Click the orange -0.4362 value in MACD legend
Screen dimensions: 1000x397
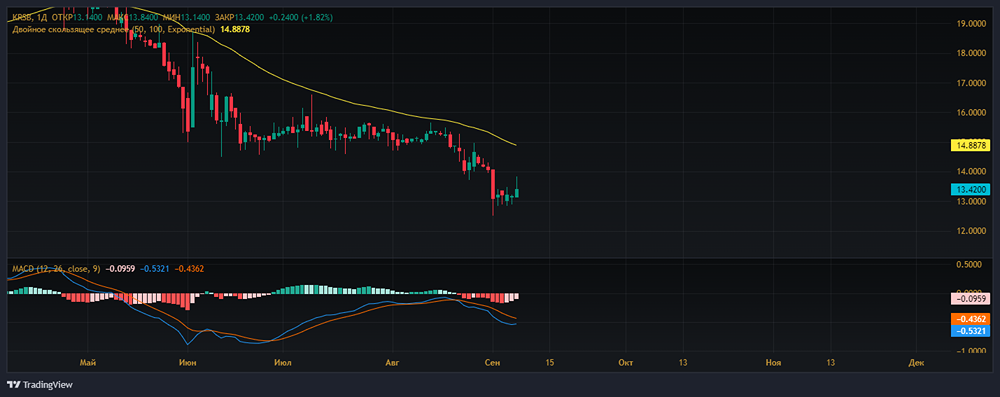pos(189,269)
